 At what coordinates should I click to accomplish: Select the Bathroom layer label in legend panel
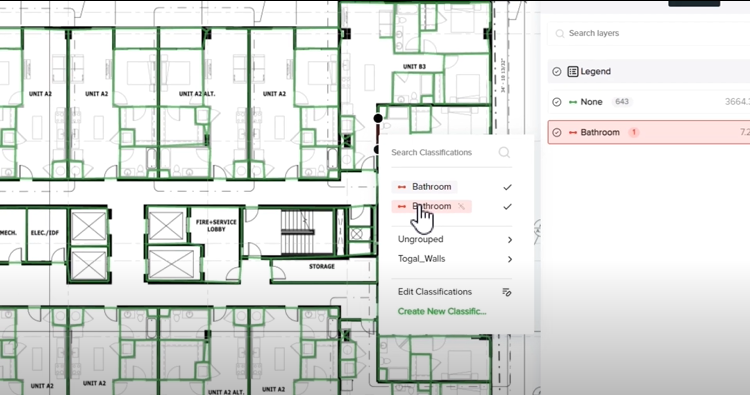600,132
